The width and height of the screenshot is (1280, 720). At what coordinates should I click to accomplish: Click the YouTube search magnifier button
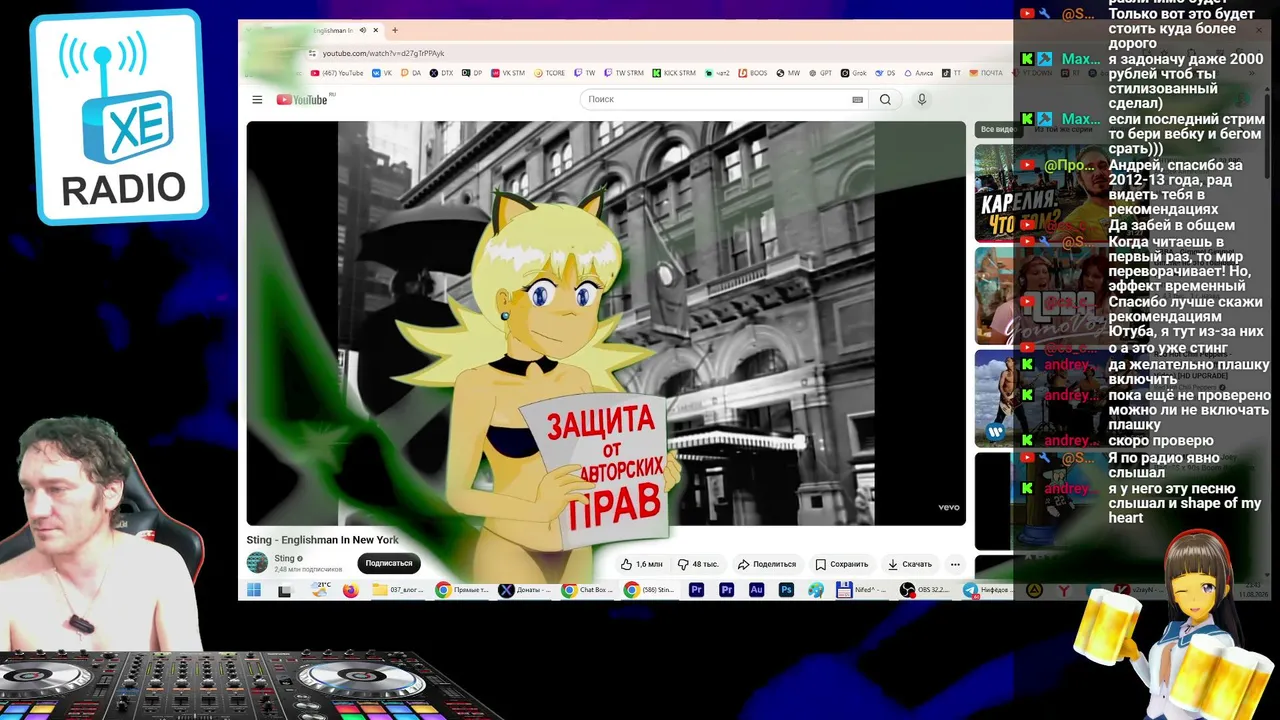(885, 100)
